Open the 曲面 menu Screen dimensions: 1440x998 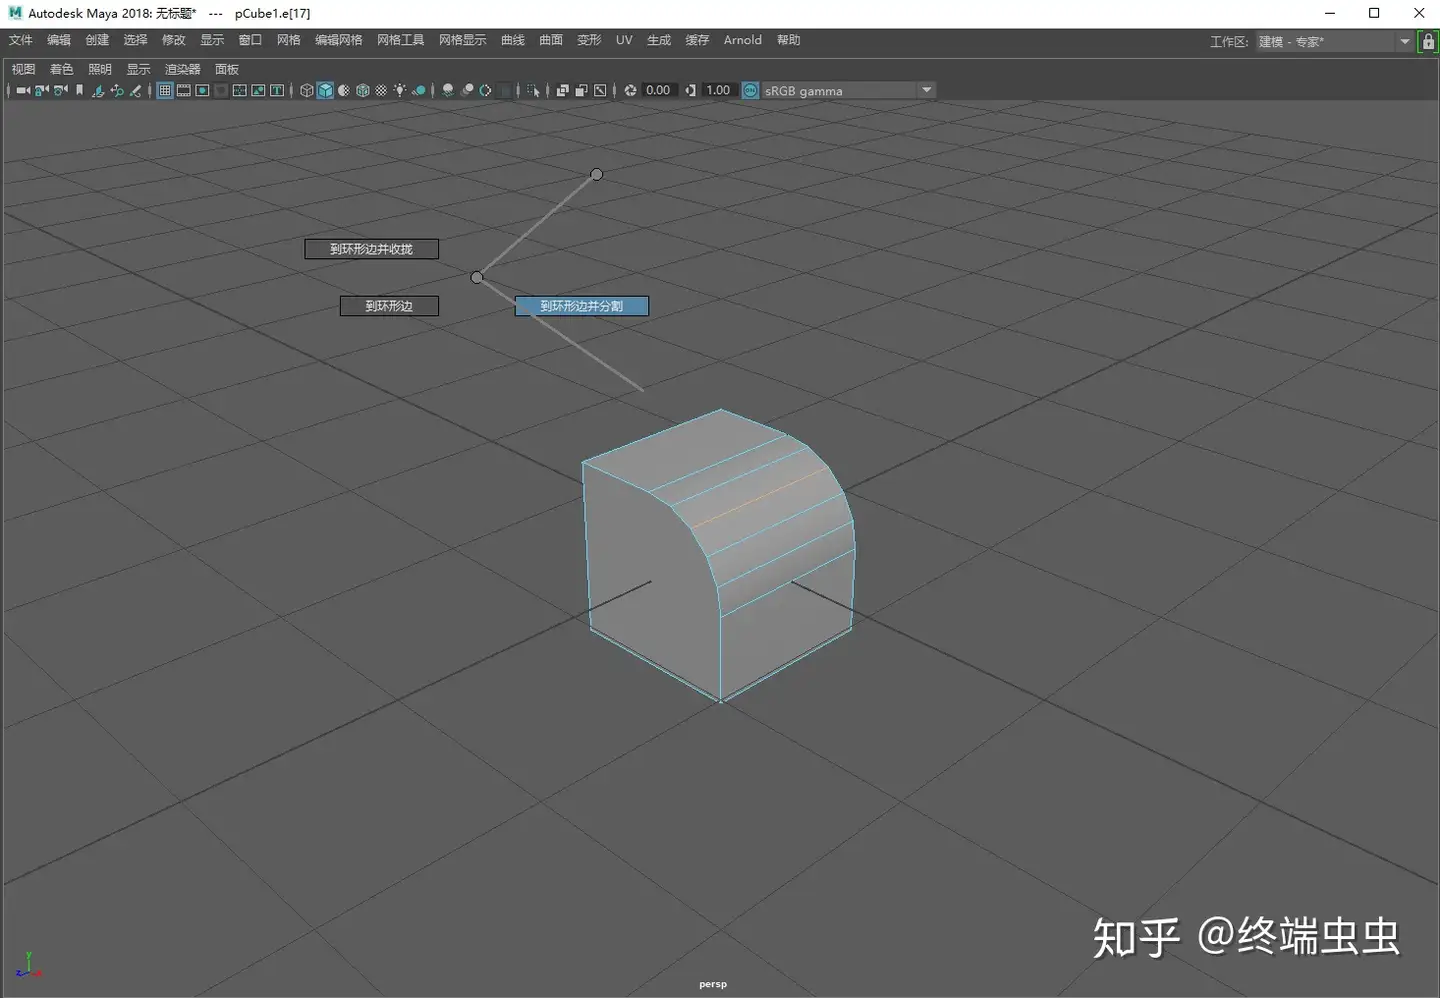tap(551, 40)
